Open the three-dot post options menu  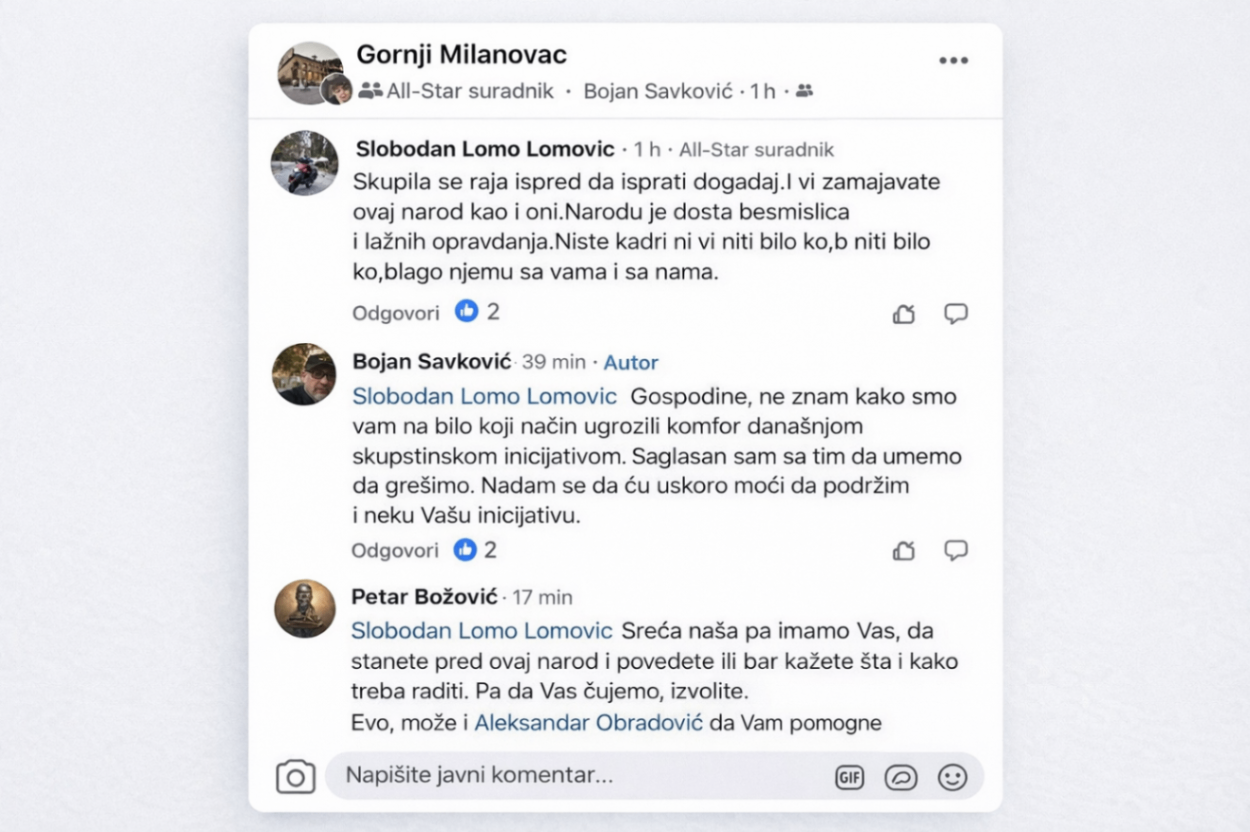coord(953,61)
